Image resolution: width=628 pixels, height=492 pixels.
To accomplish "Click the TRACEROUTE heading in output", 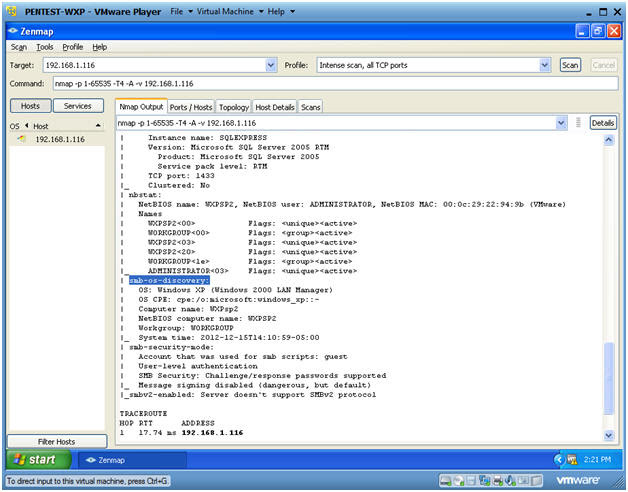I will click(143, 413).
